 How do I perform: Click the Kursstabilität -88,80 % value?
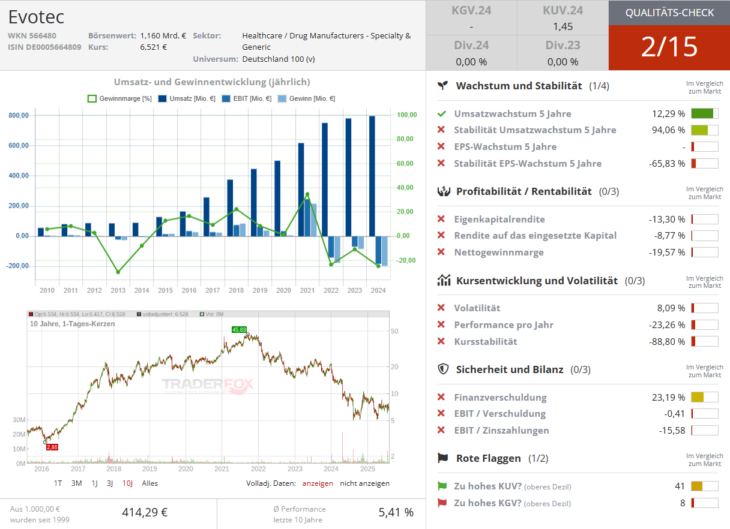point(667,341)
